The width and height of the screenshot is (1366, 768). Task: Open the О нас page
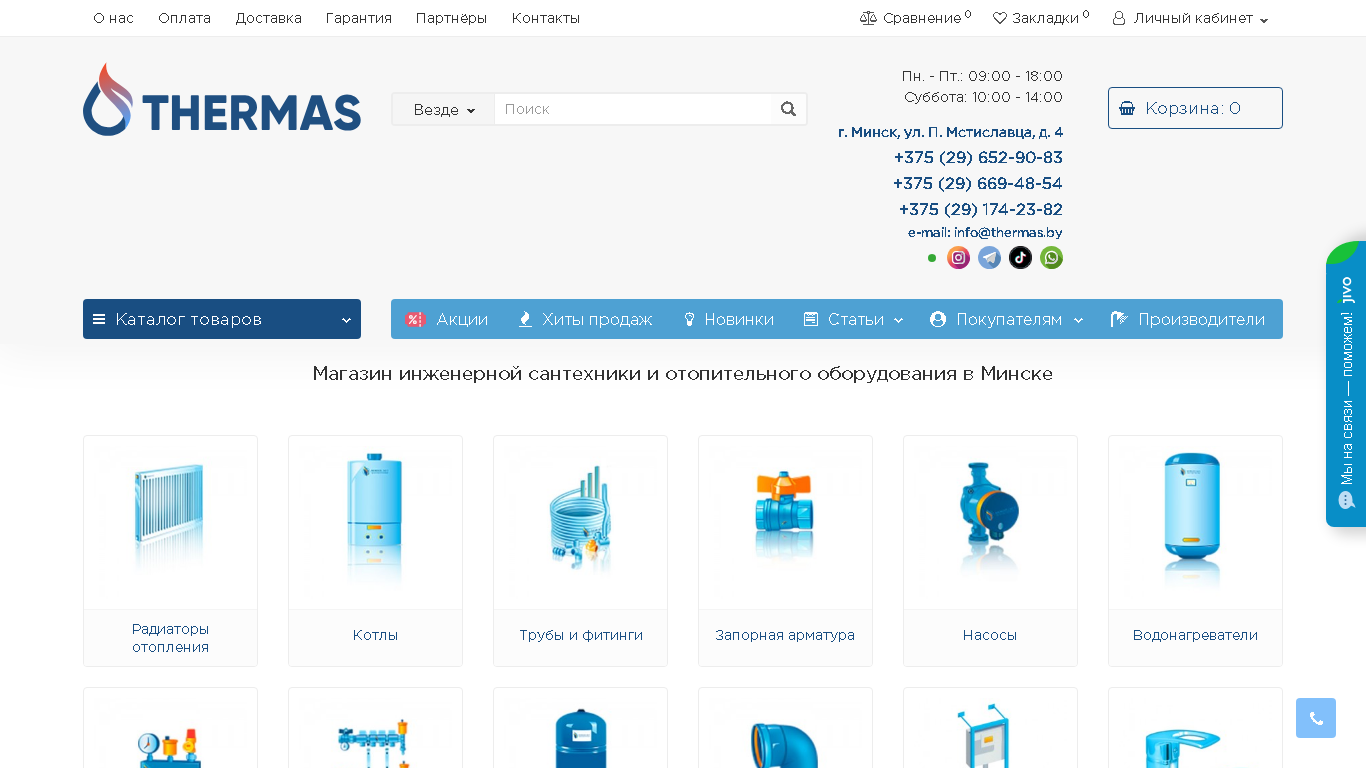[x=113, y=18]
